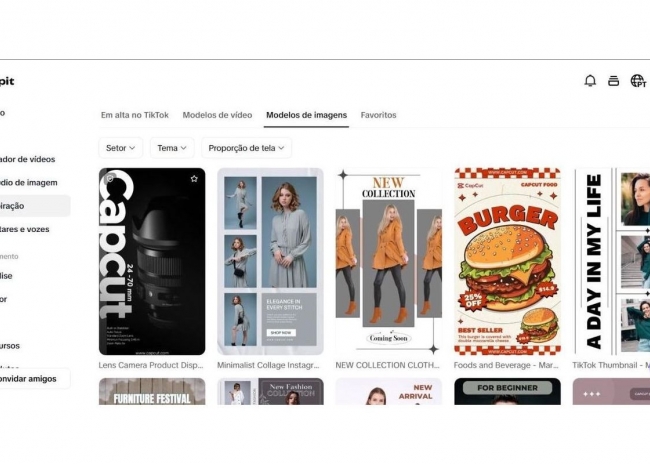This screenshot has width=650, height=464.
Task: Favorite the Lens Camera template star icon
Action: pyautogui.click(x=194, y=179)
